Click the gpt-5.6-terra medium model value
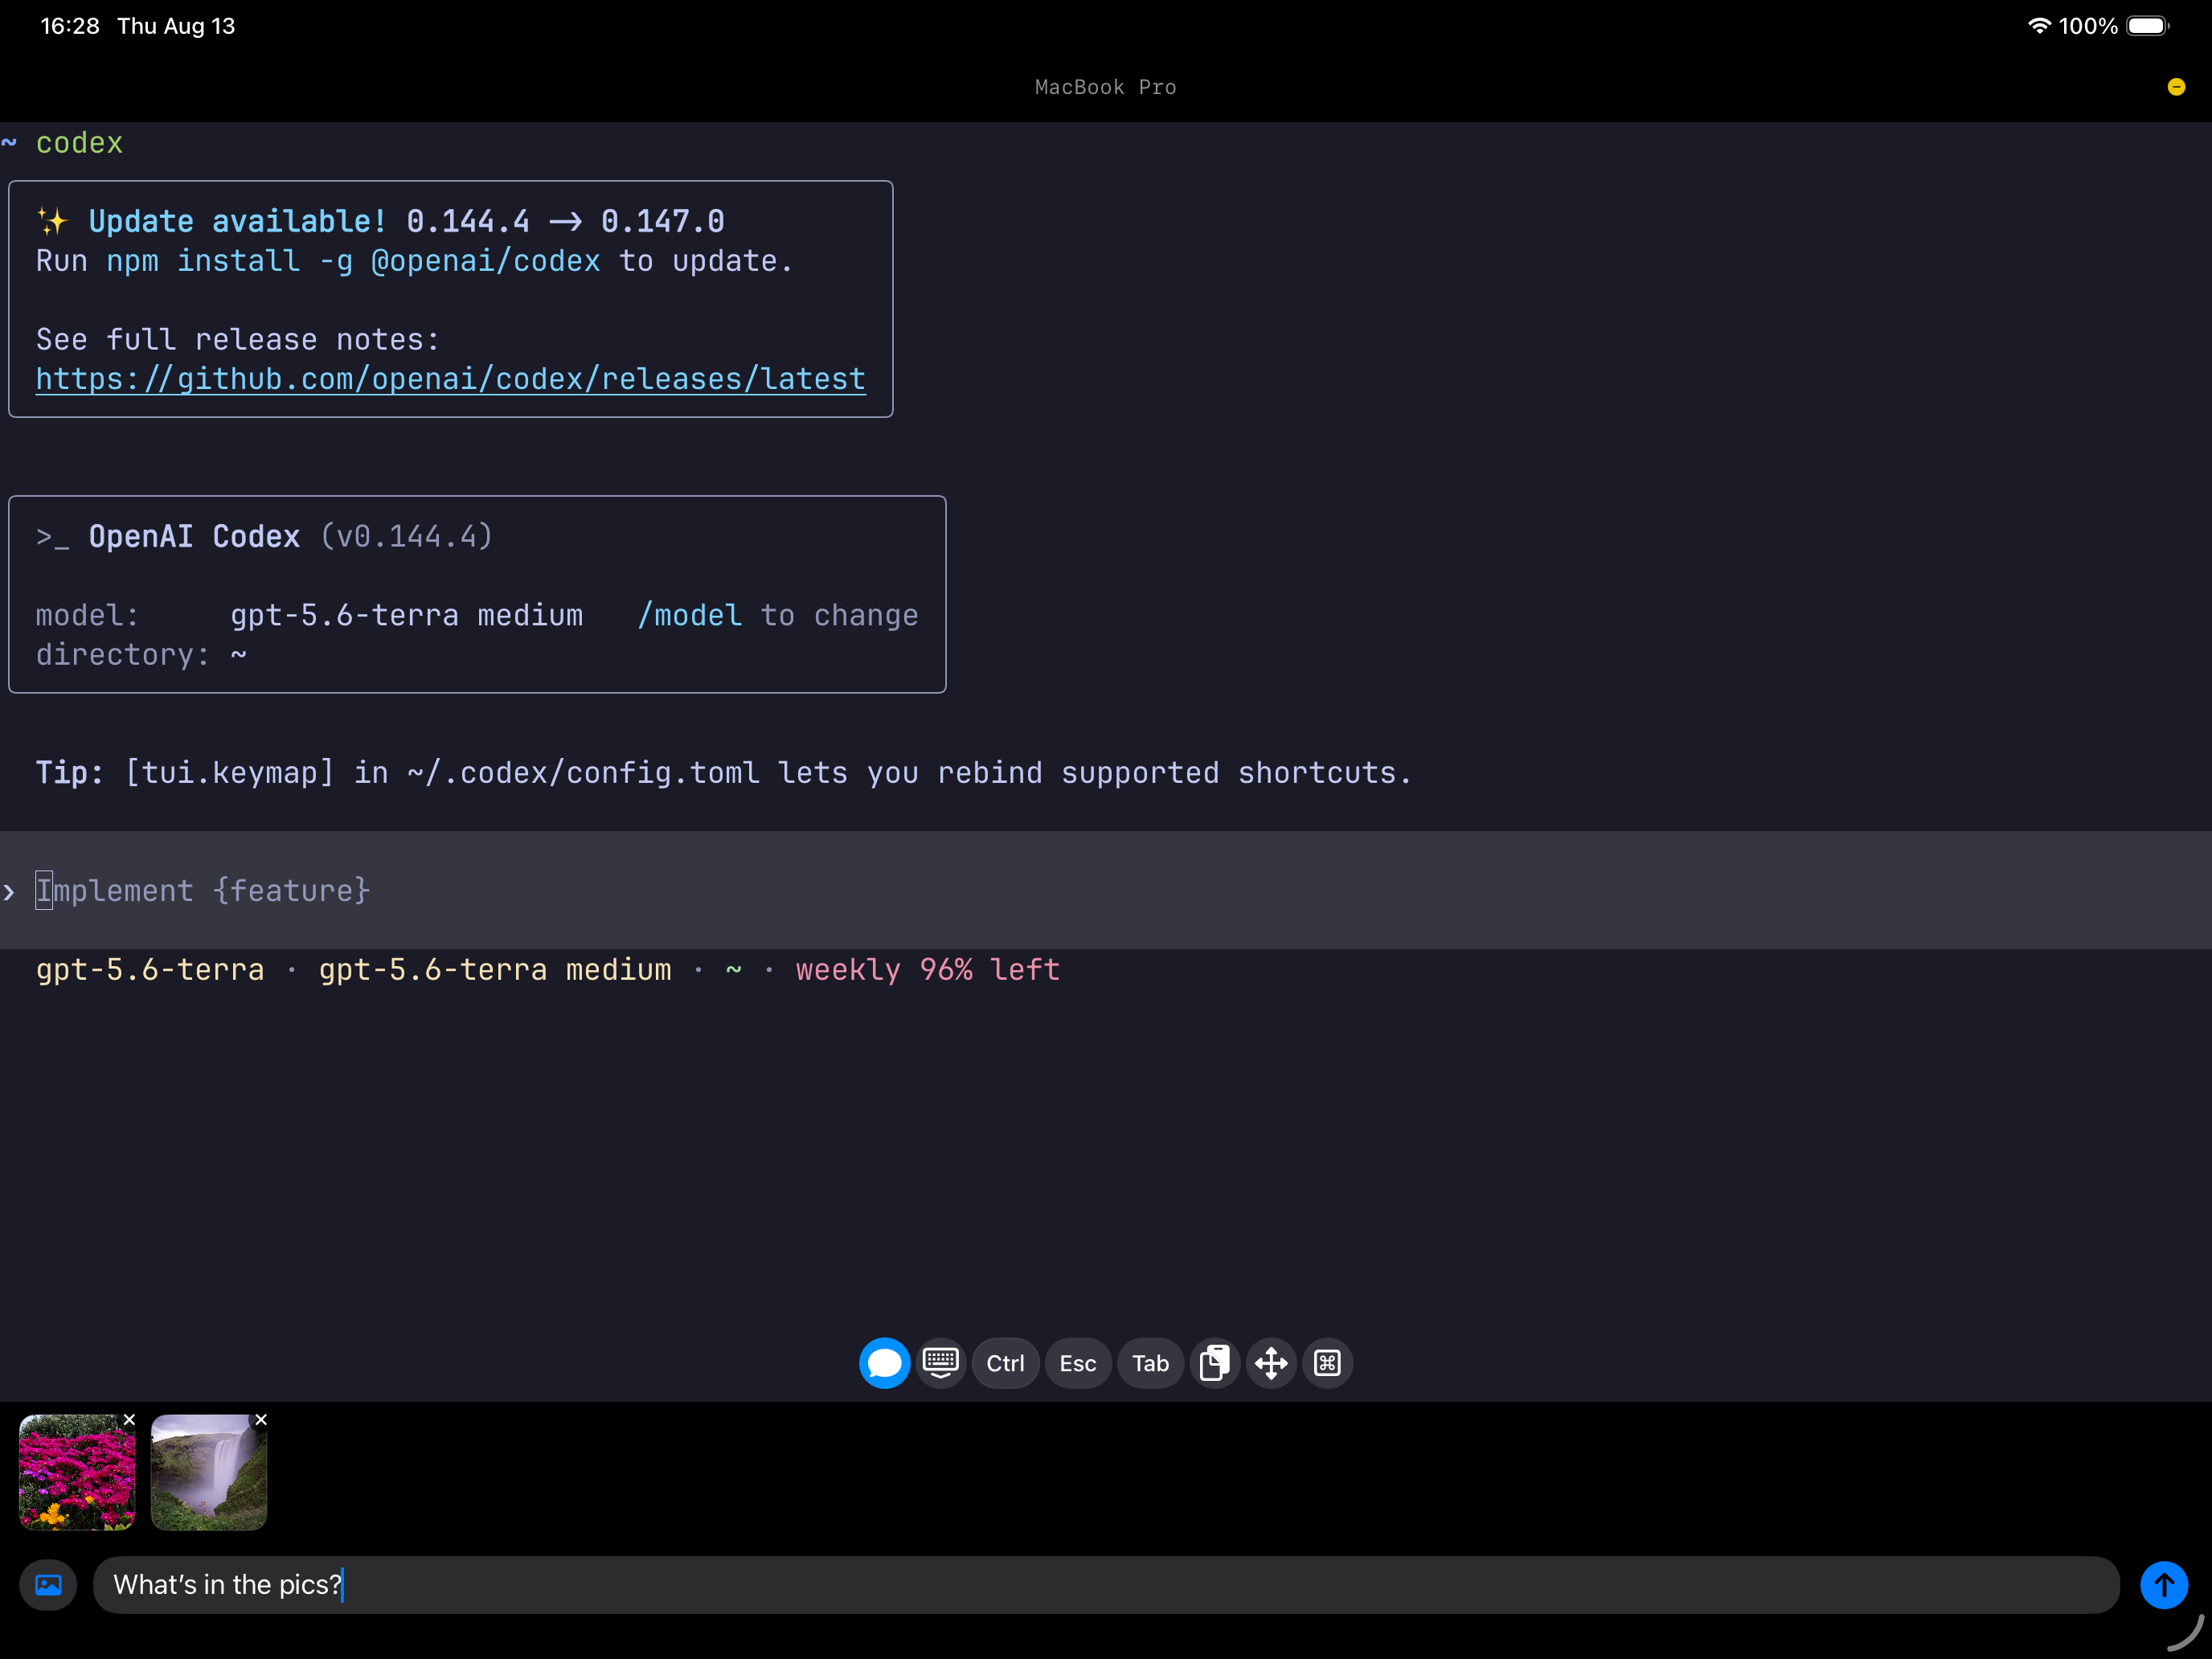The image size is (2212, 1659). click(406, 615)
